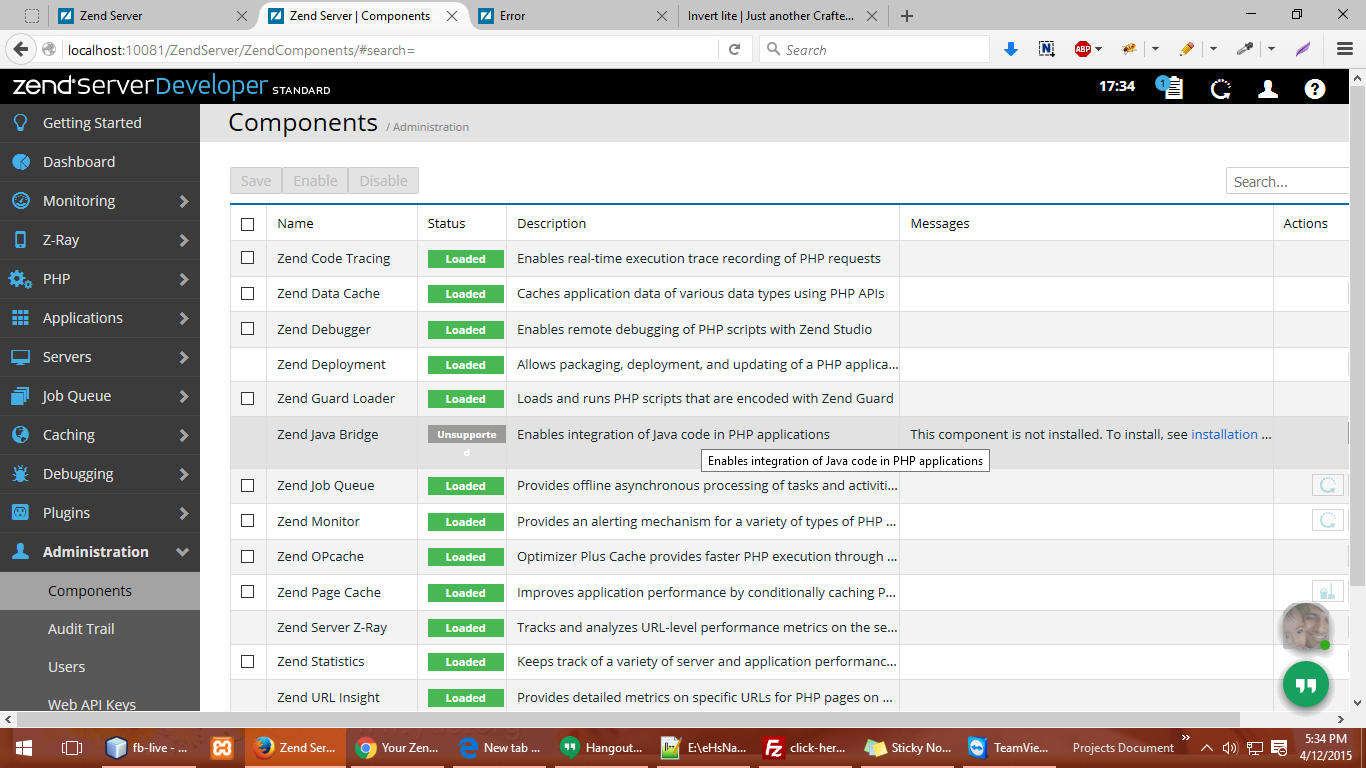Open XAMPP from the taskbar
Screen dimensions: 1366x768
(222, 747)
